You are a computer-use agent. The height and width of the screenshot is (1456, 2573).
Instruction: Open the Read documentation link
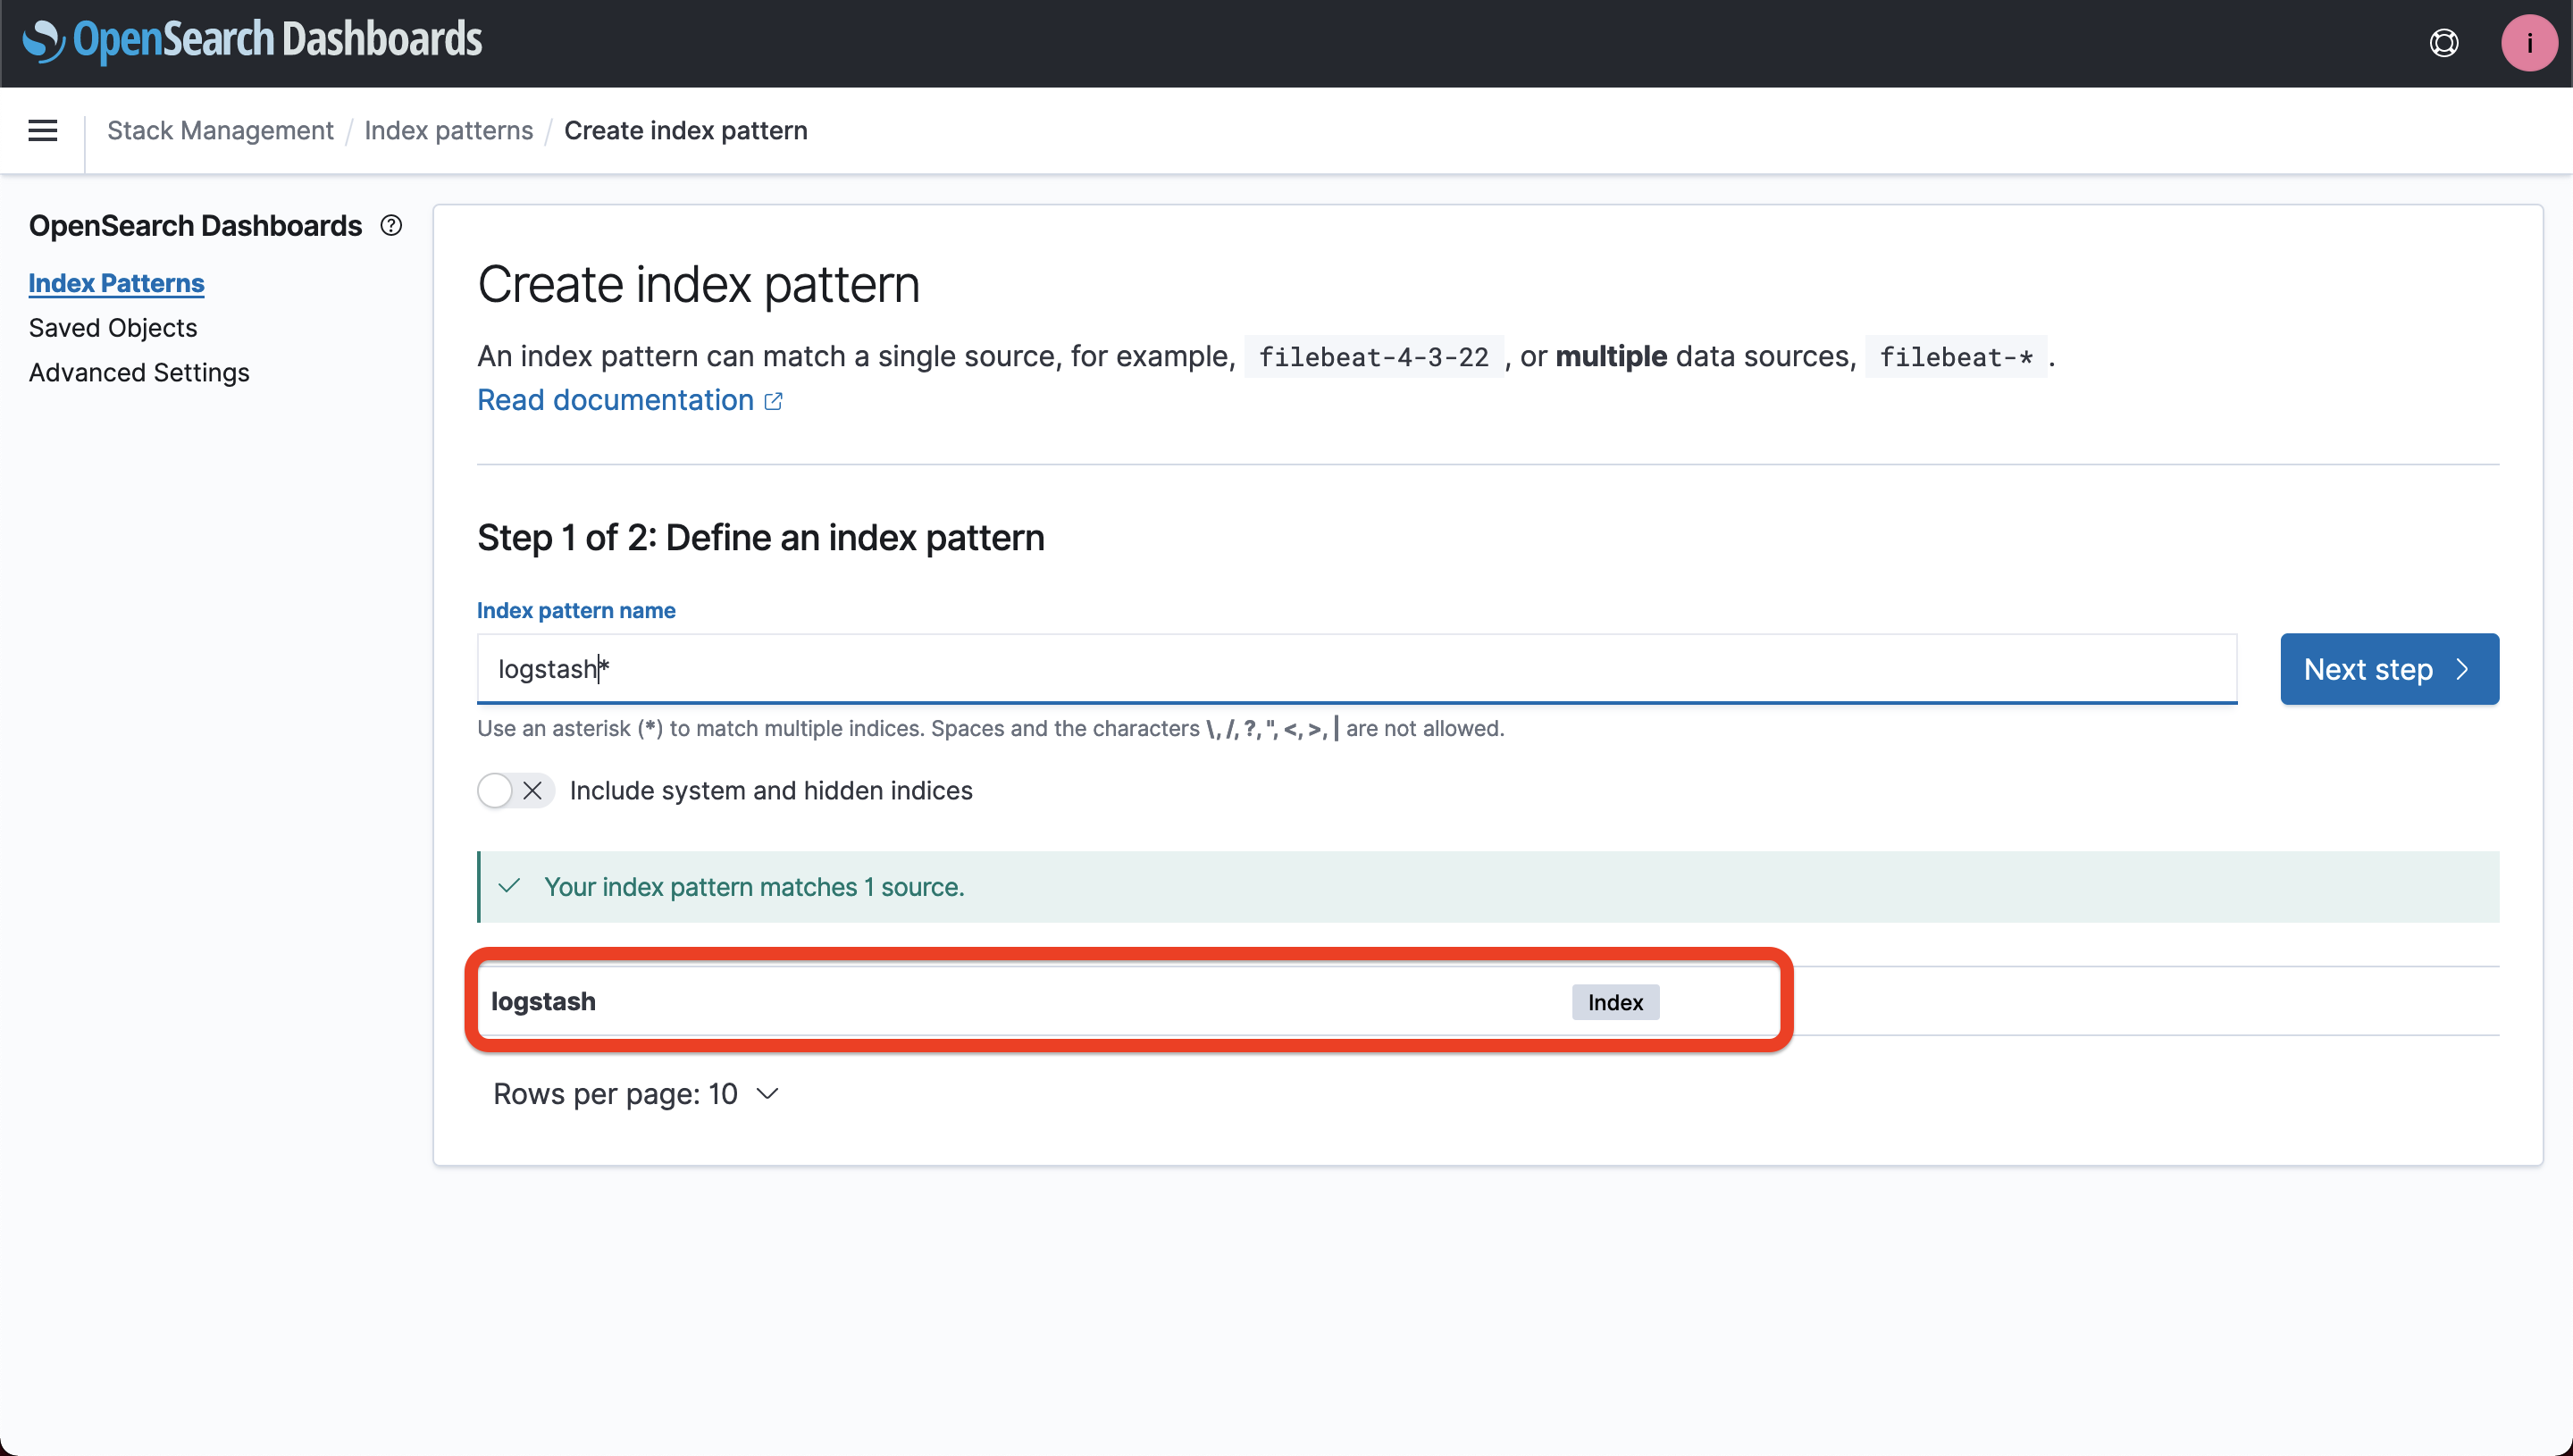click(x=615, y=400)
